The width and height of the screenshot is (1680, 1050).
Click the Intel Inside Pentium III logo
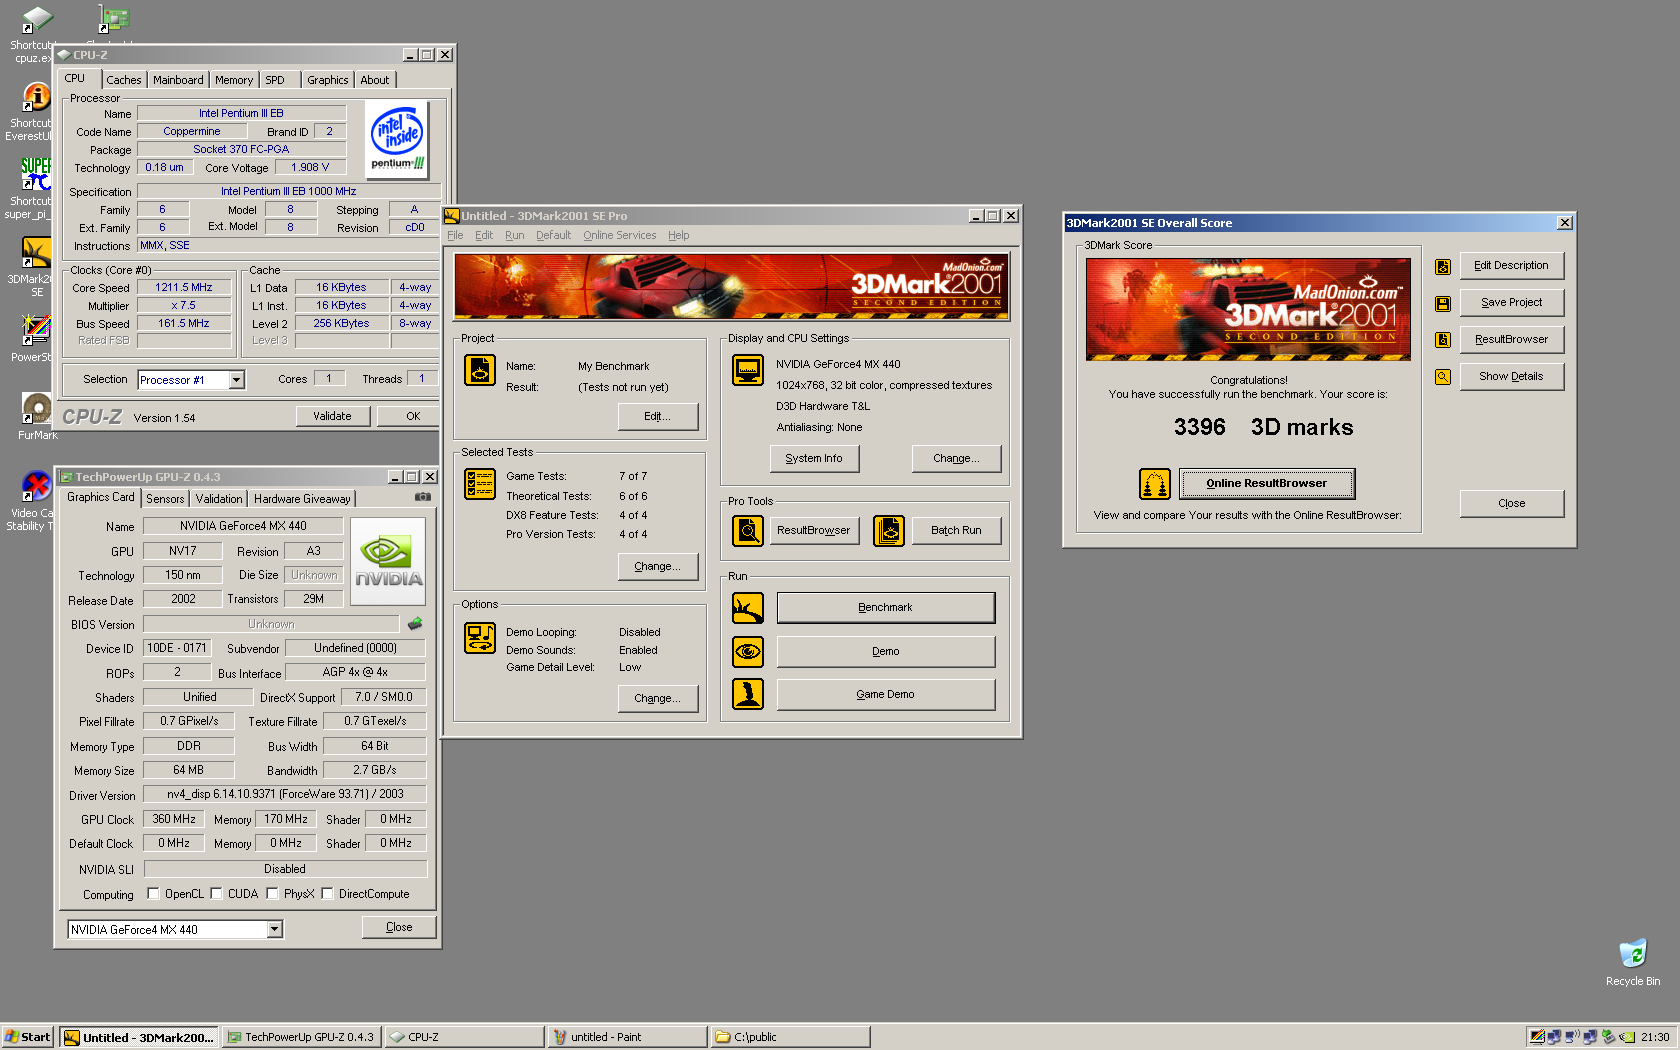click(x=397, y=140)
